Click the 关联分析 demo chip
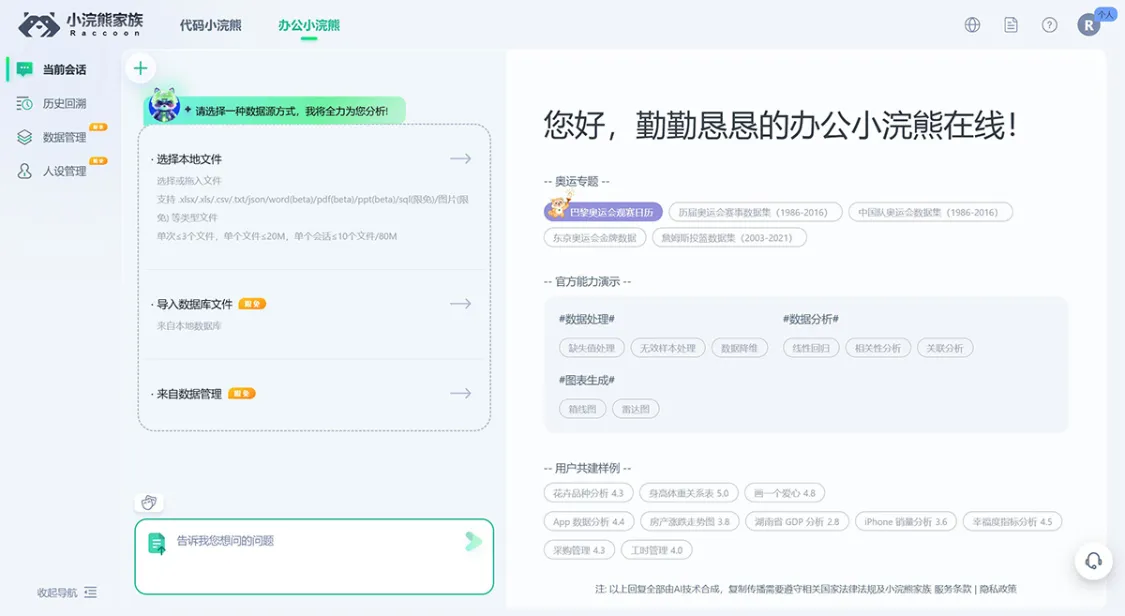This screenshot has height=616, width=1125. pyautogui.click(x=944, y=348)
